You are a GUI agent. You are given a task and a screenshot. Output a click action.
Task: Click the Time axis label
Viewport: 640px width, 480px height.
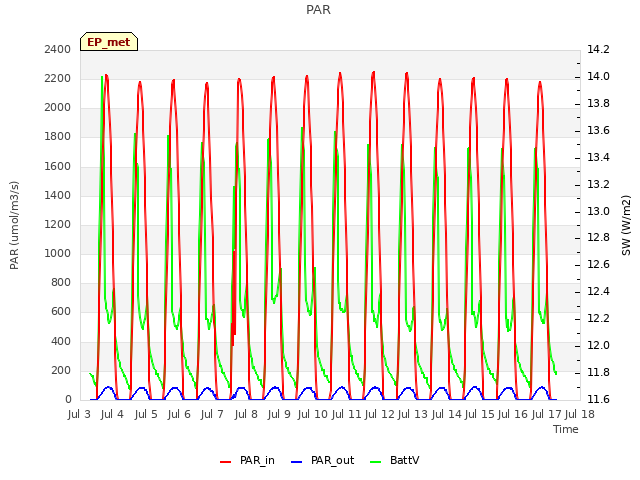point(566,429)
